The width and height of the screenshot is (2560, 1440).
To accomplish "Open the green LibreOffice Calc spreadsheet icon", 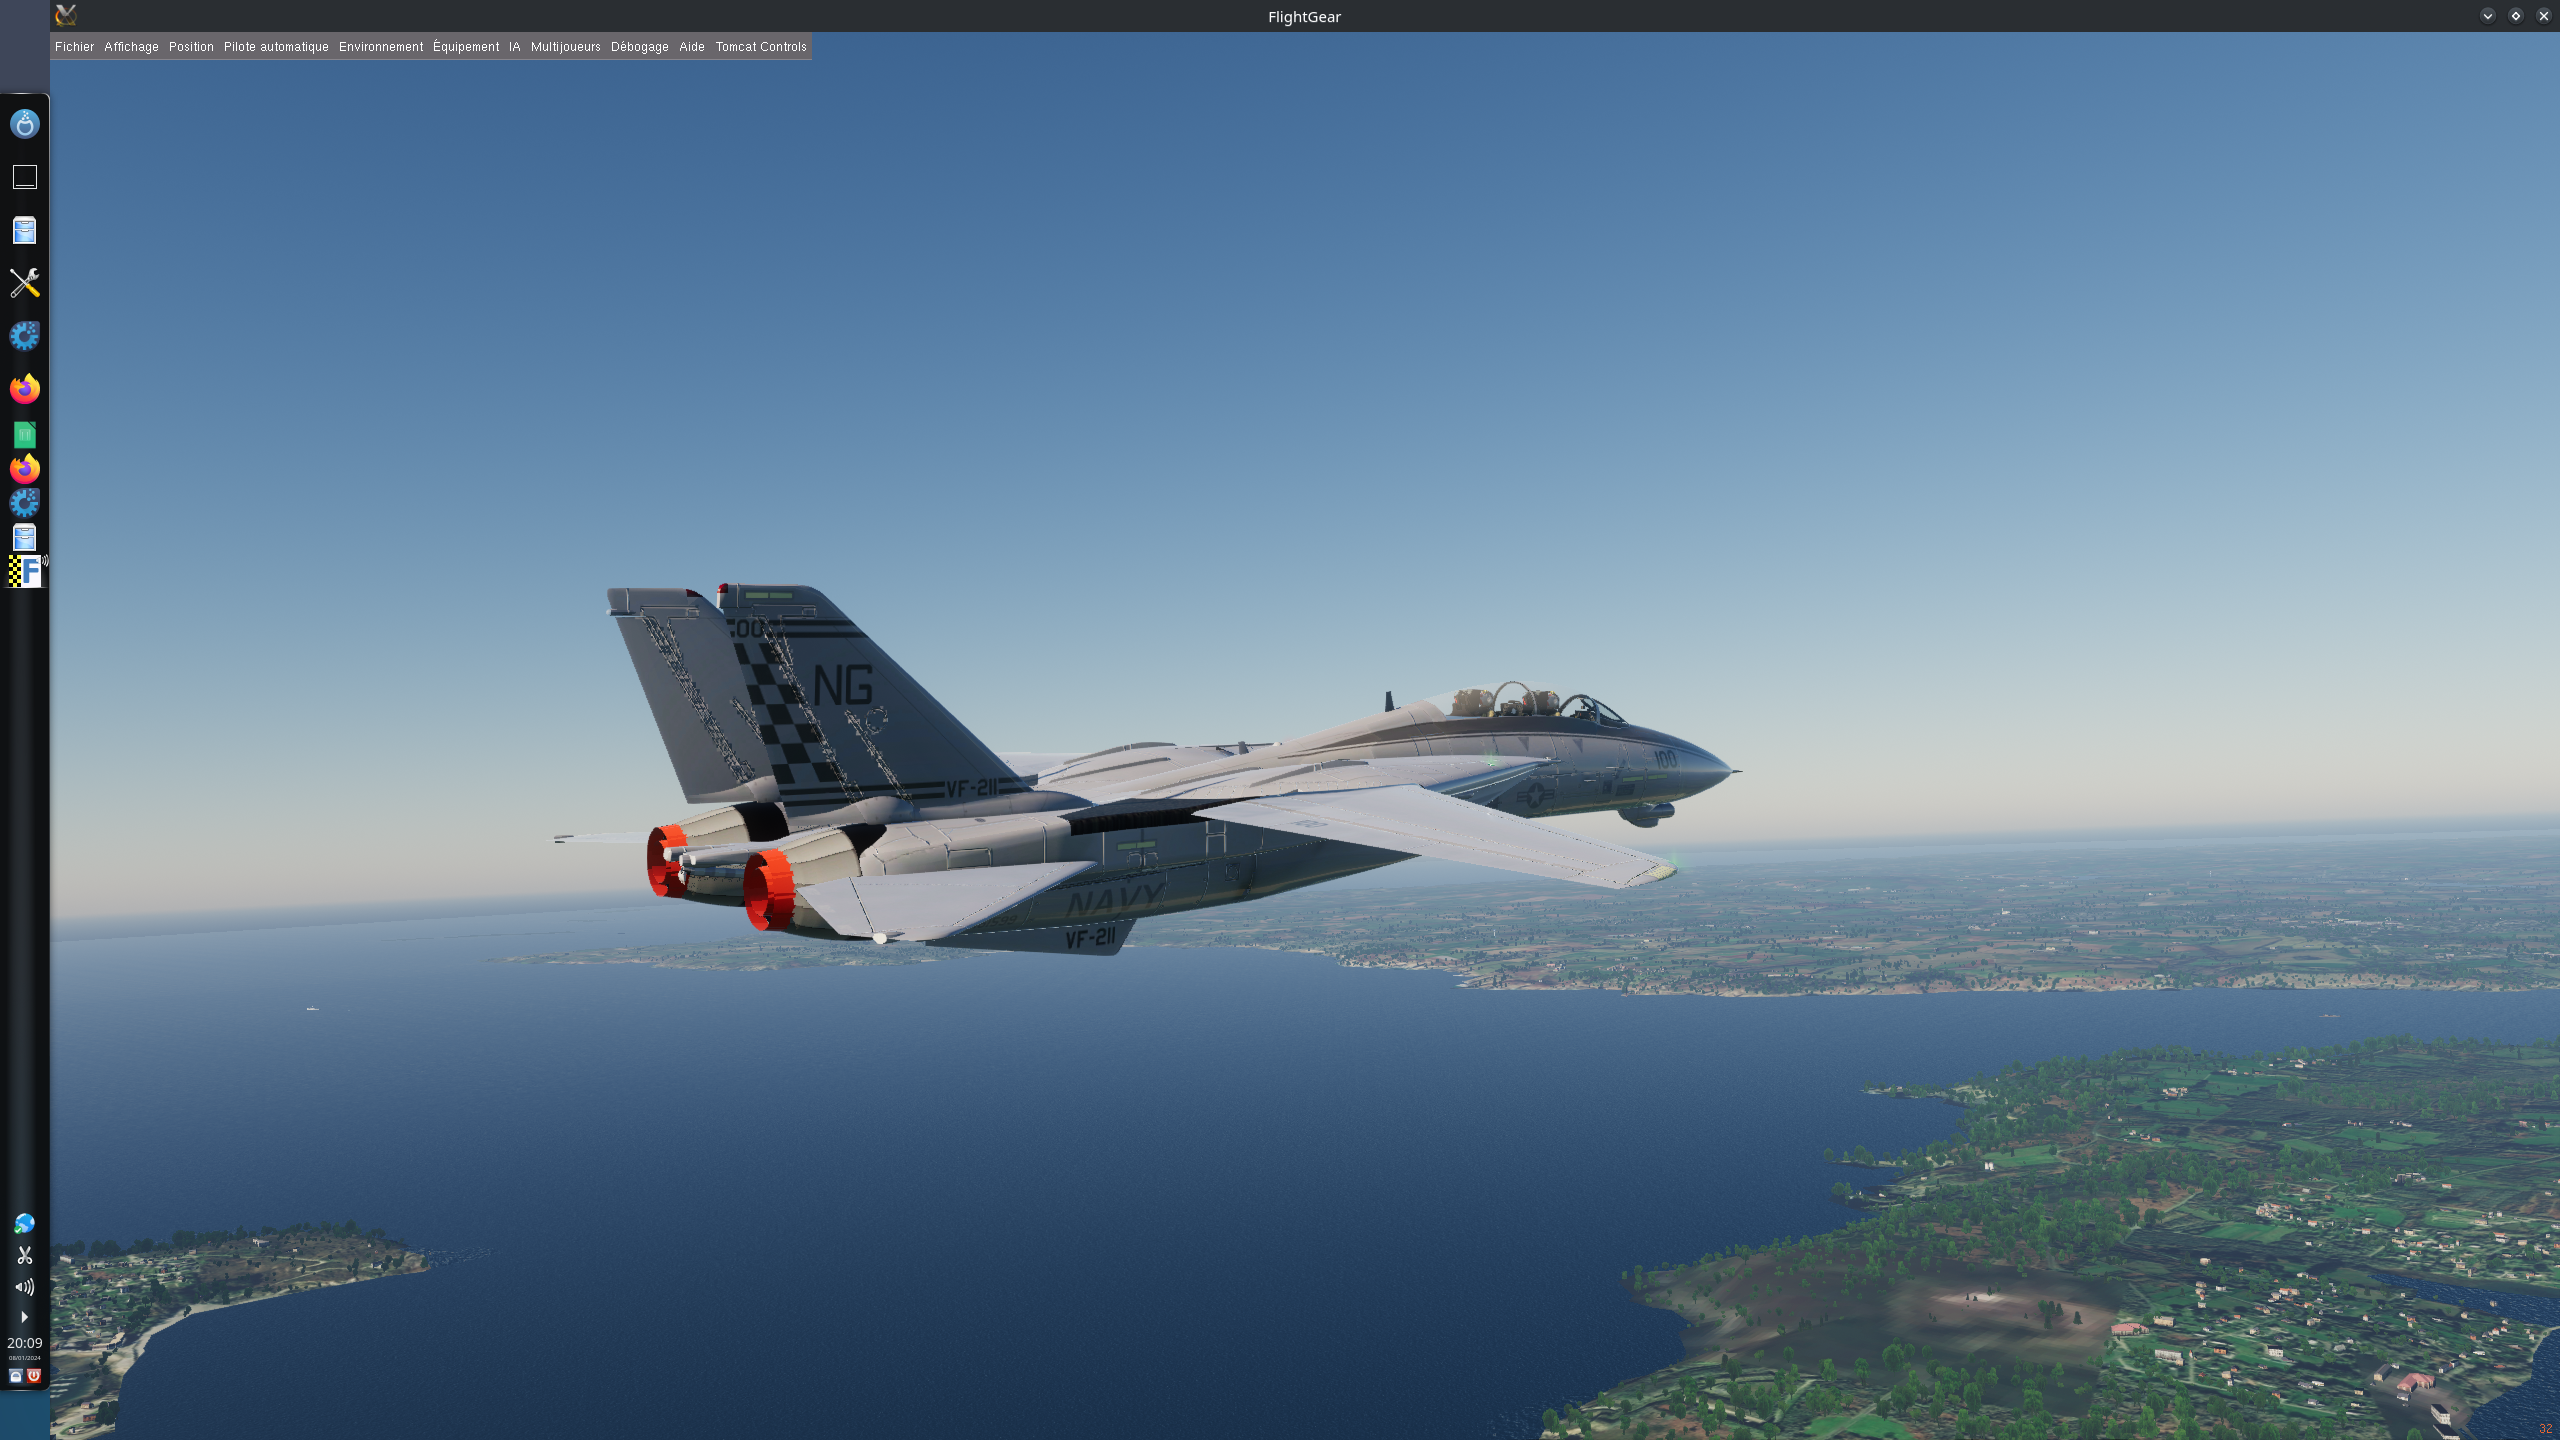I will pos(24,435).
